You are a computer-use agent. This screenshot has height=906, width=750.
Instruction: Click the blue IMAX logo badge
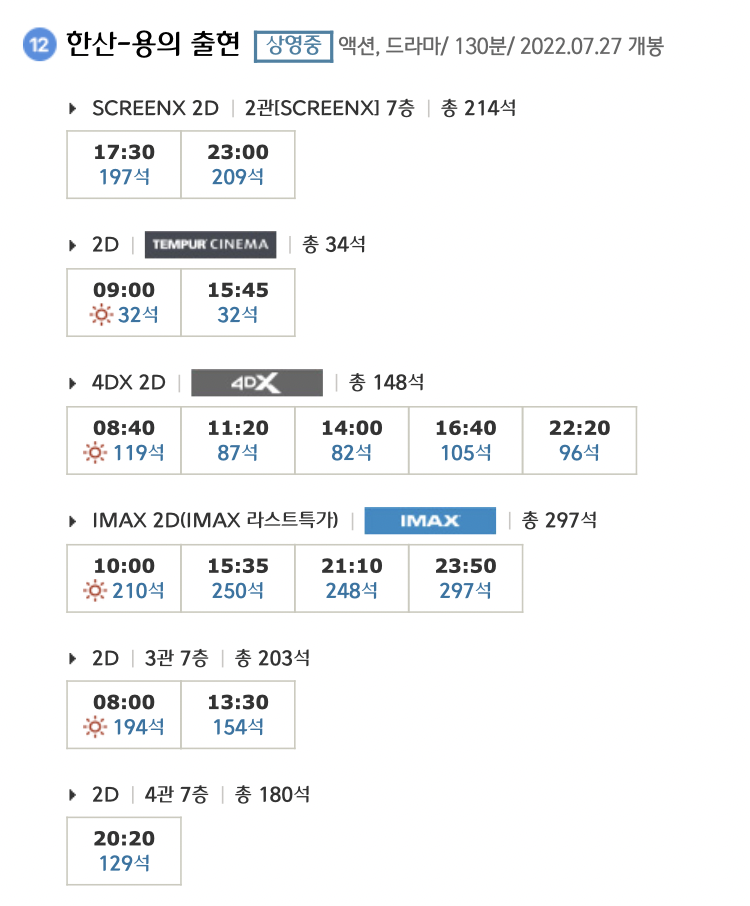[430, 521]
